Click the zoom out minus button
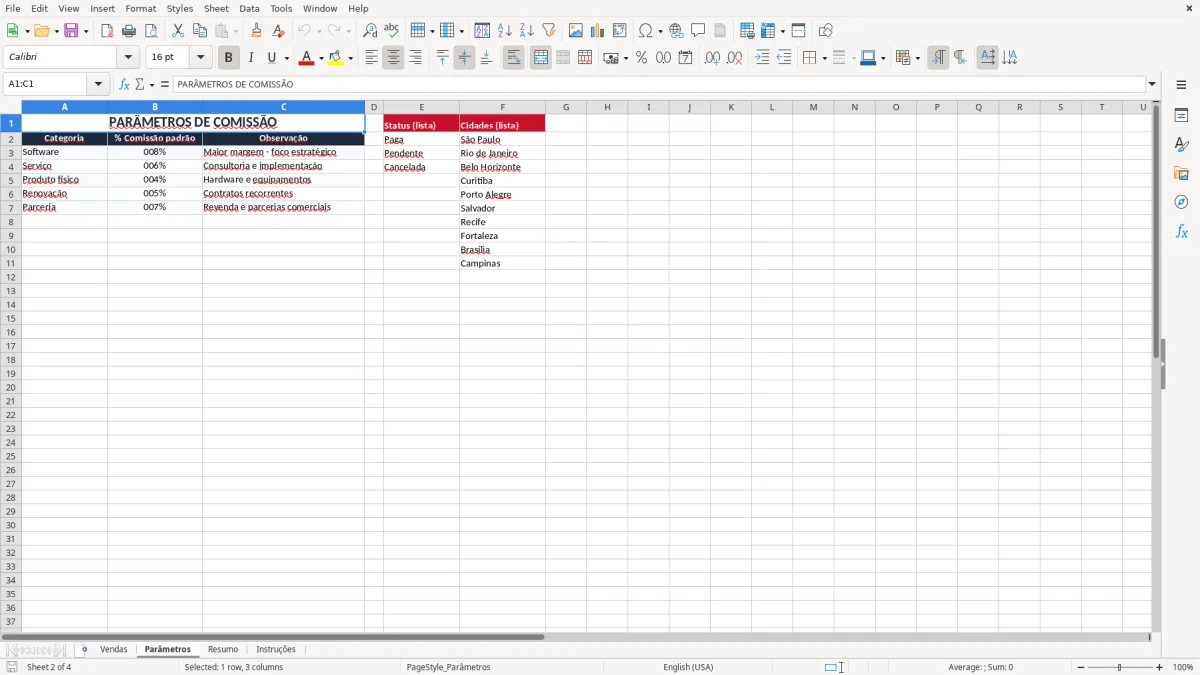This screenshot has height=675, width=1200. pyautogui.click(x=1081, y=667)
